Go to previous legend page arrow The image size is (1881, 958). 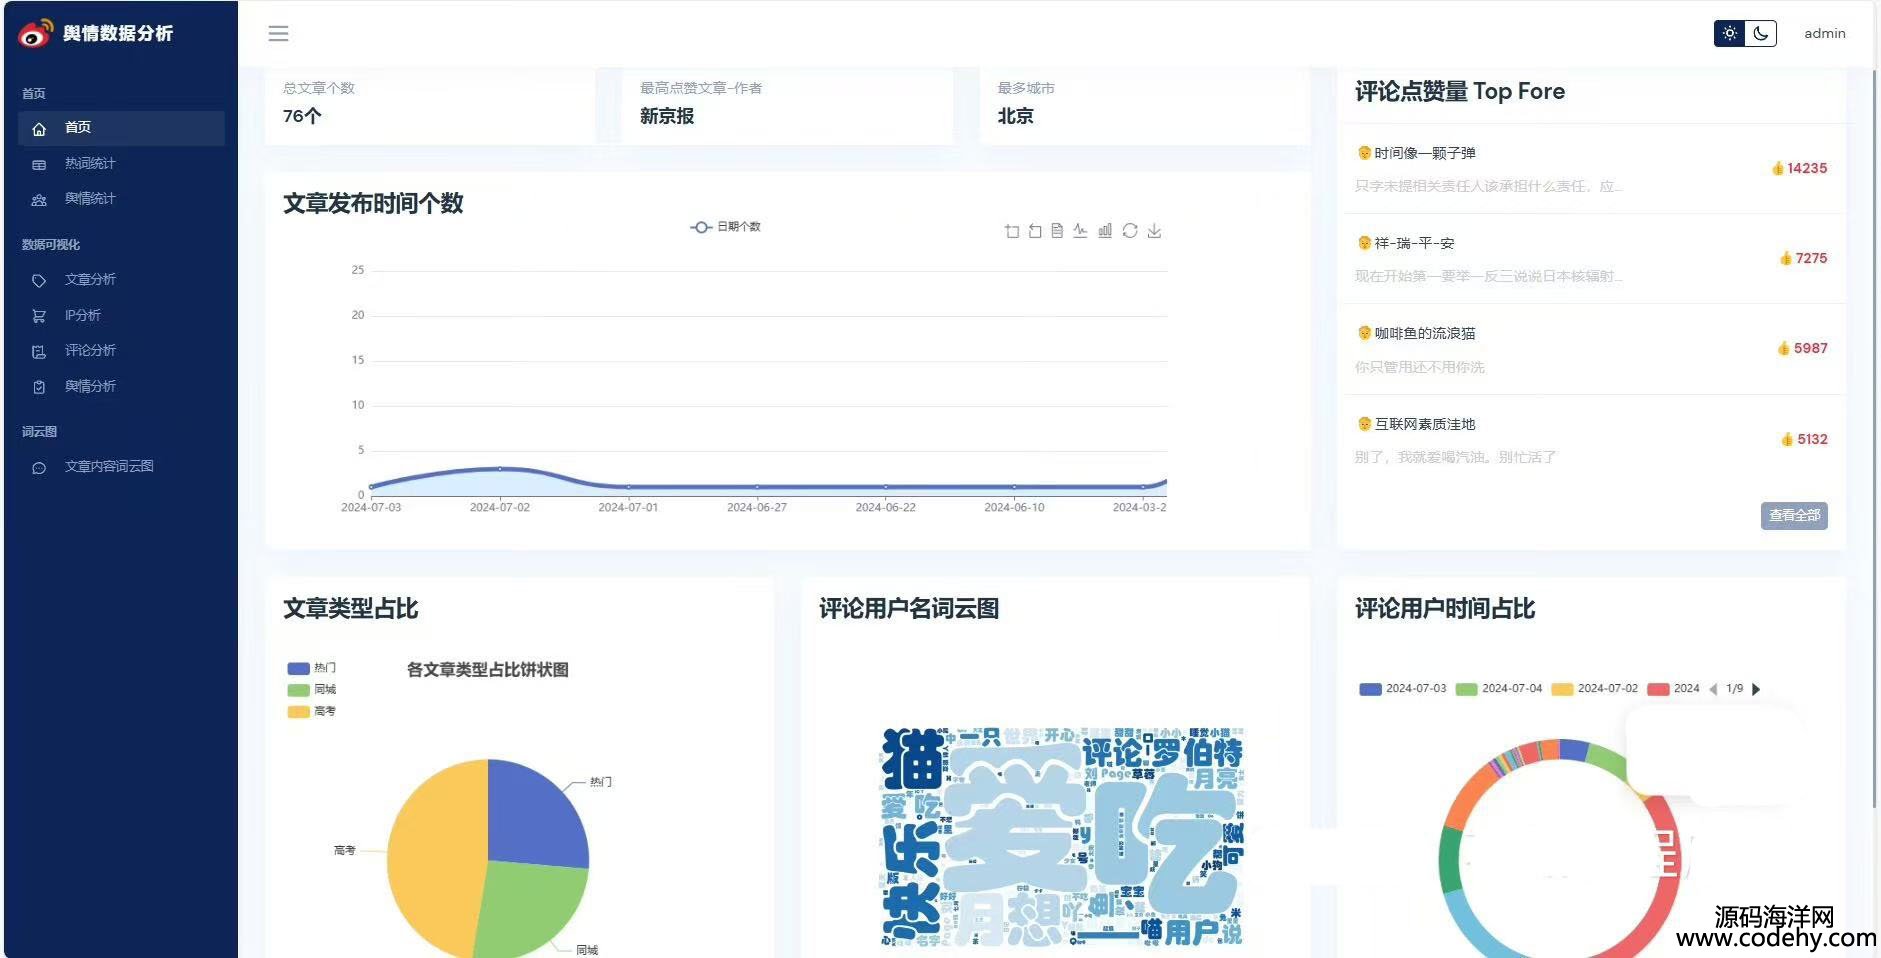coord(1713,689)
